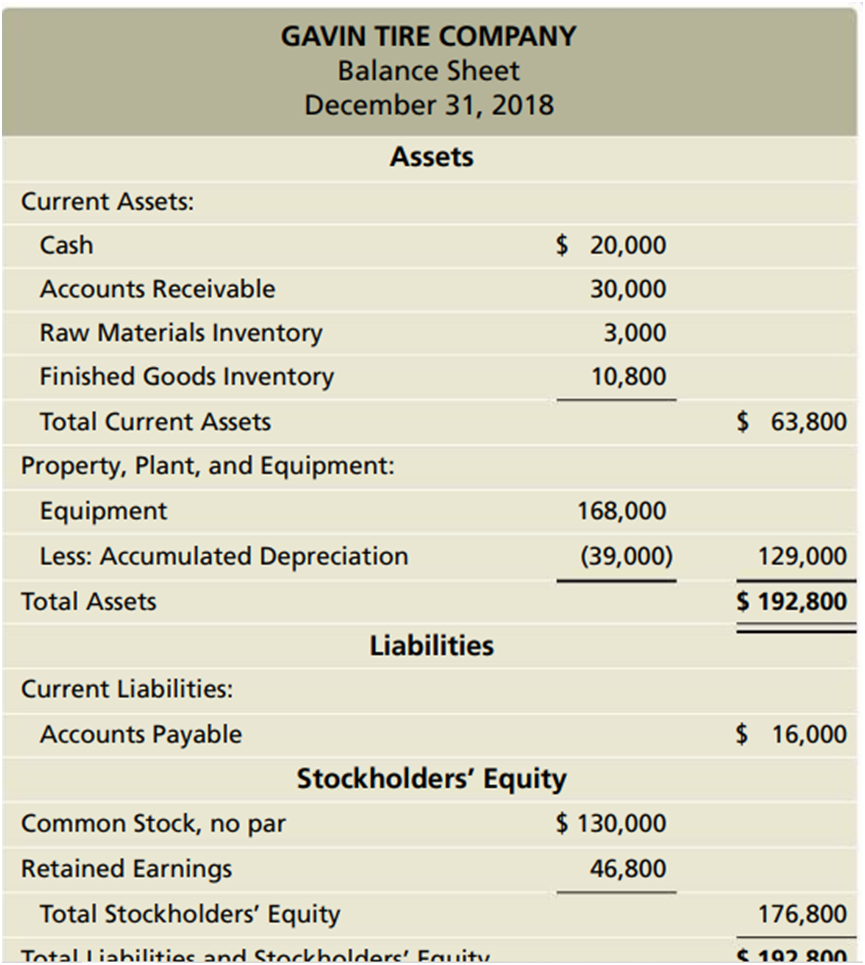Select the Common Stock amount $130,000
Screen dimensions: 865x965
611,824
